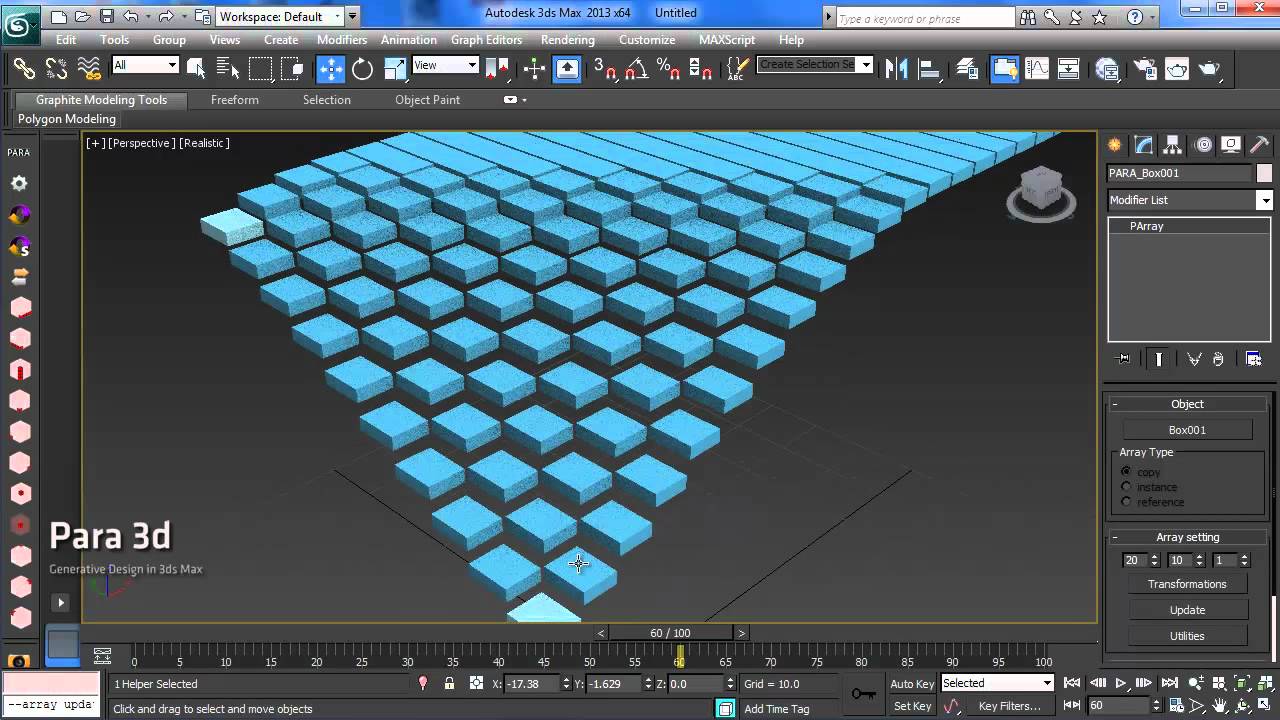Select the Rotate tool on the main toolbar
The height and width of the screenshot is (720, 1280).
pyautogui.click(x=360, y=69)
